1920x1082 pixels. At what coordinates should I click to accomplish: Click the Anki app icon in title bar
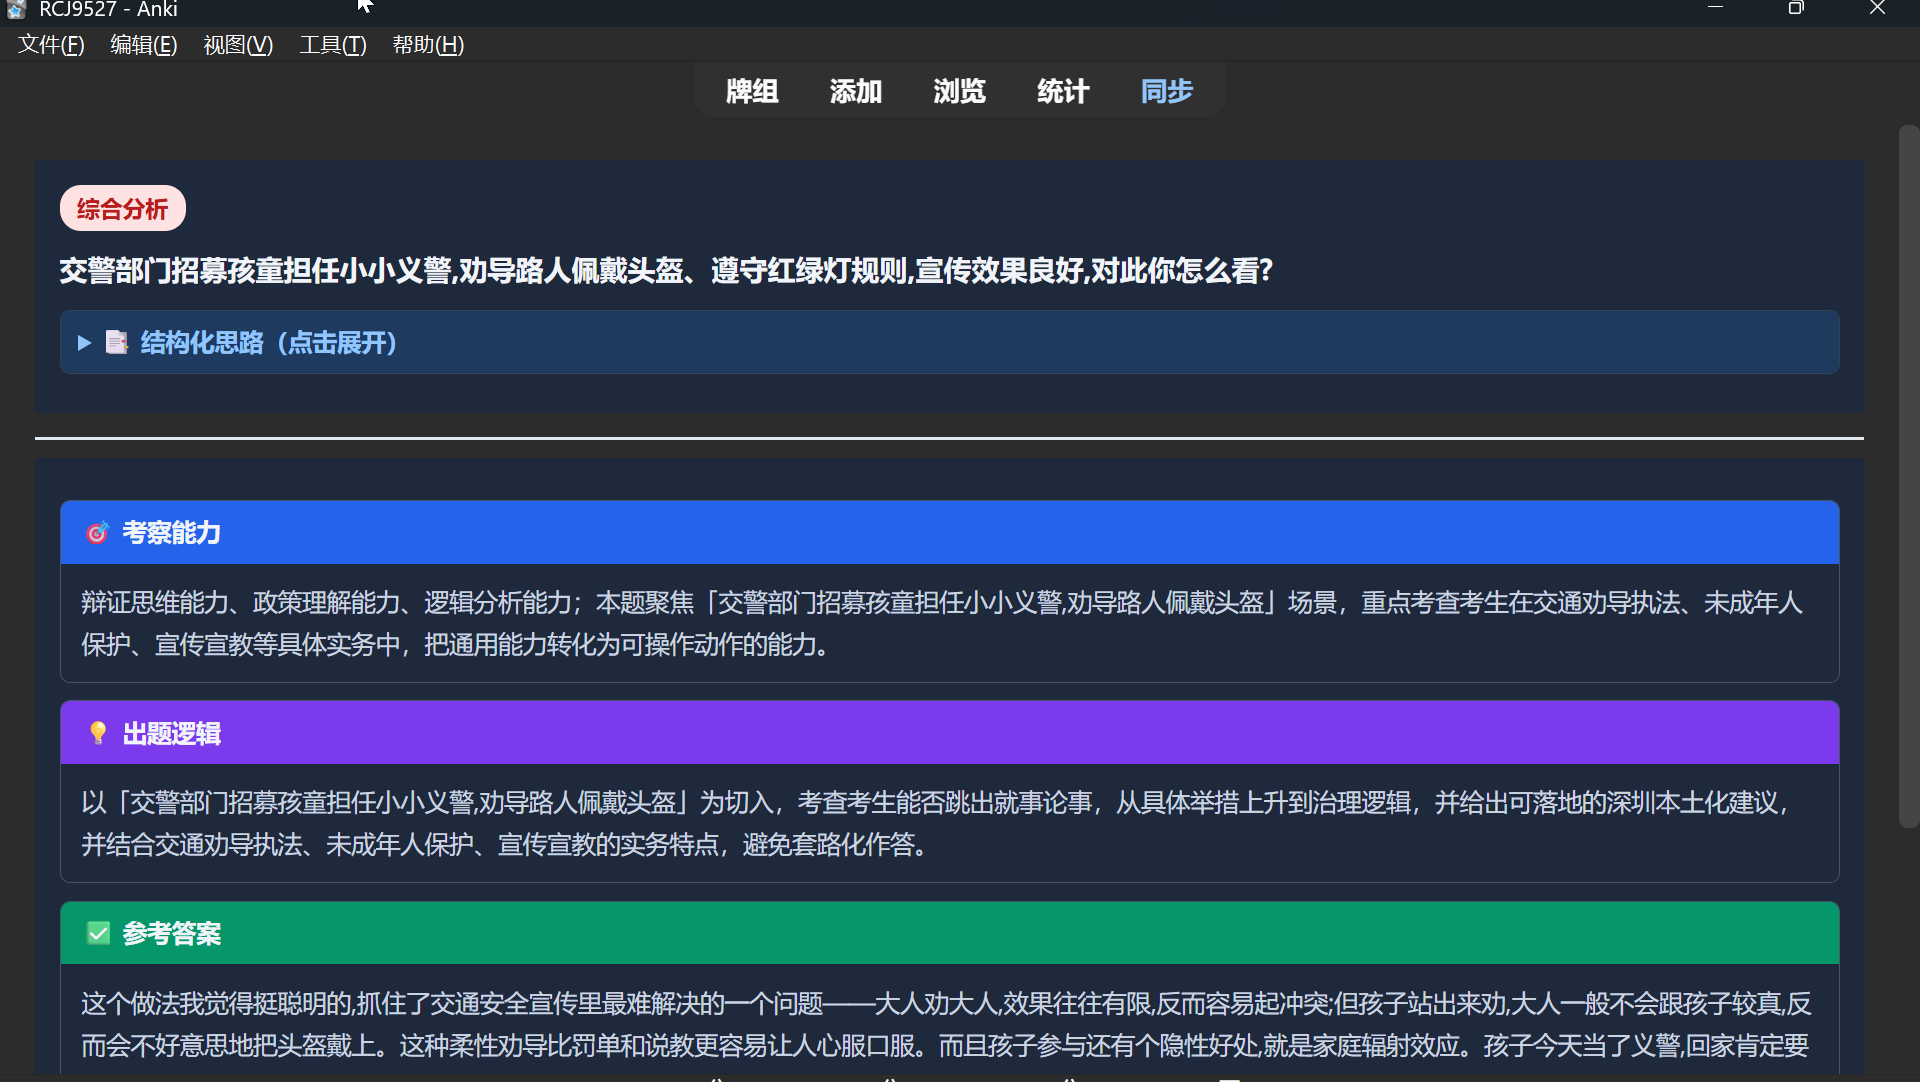16,9
